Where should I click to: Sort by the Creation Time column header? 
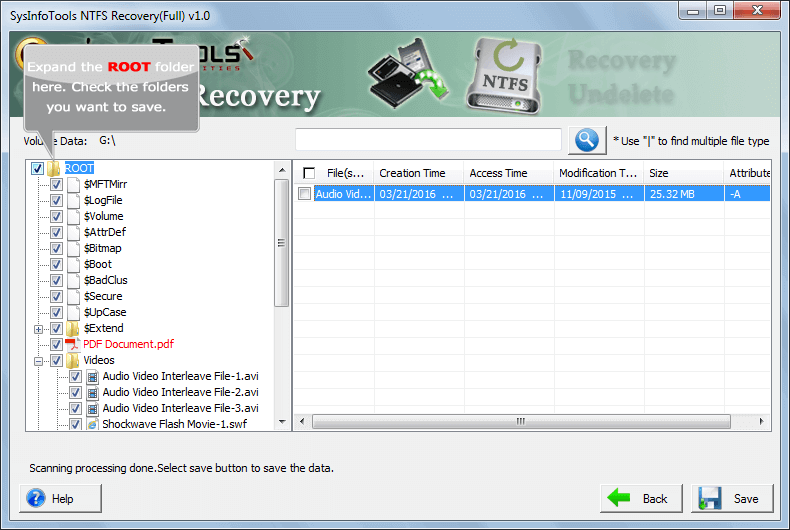[x=418, y=173]
